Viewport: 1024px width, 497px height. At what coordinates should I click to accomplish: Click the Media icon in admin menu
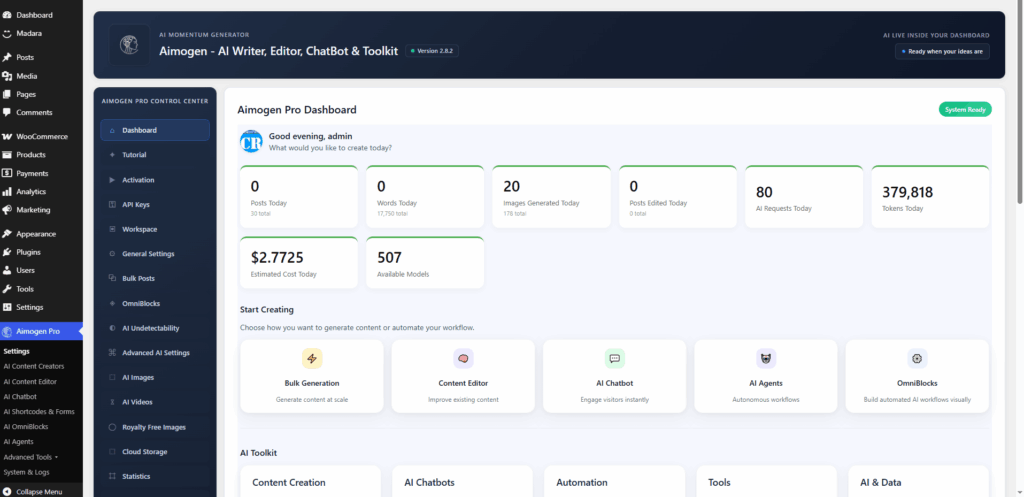click(x=7, y=76)
